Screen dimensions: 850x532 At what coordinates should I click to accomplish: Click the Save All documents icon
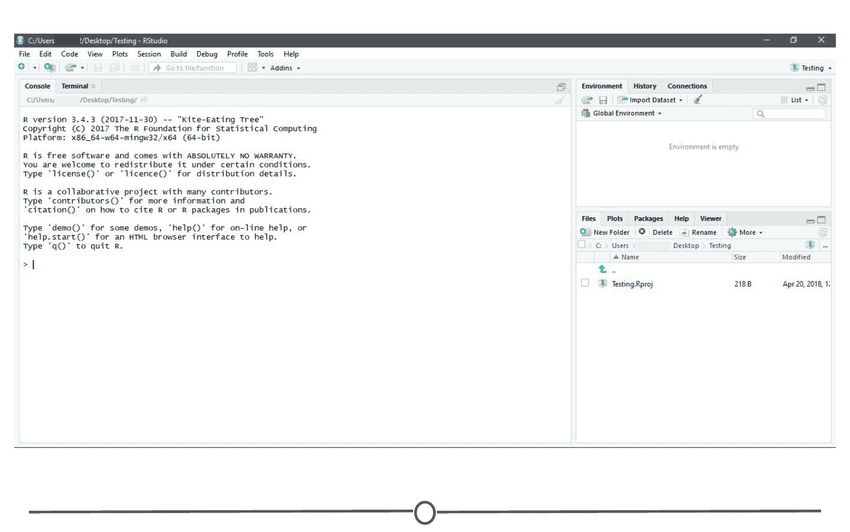pyautogui.click(x=114, y=68)
